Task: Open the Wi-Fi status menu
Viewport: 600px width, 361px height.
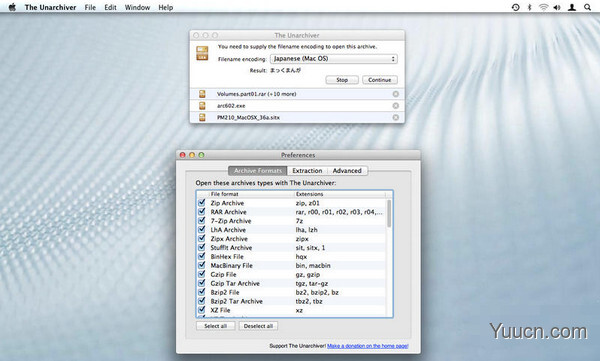Action: (543, 7)
